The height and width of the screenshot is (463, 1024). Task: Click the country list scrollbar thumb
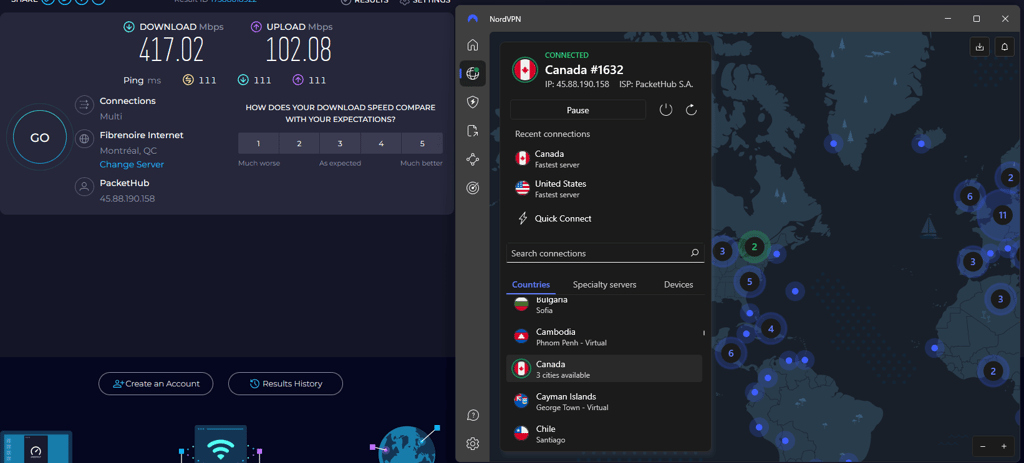(704, 333)
